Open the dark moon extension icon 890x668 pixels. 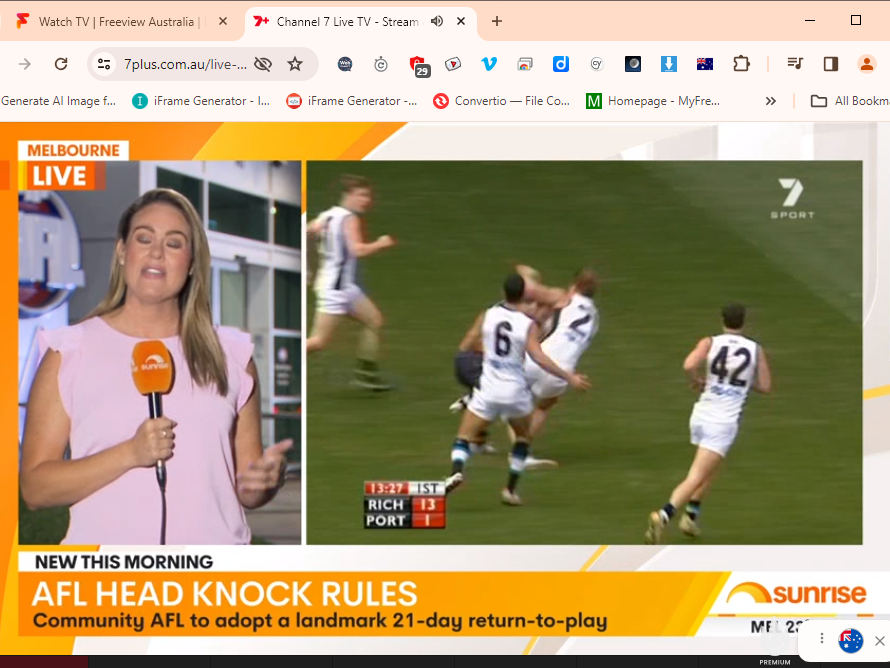click(633, 64)
